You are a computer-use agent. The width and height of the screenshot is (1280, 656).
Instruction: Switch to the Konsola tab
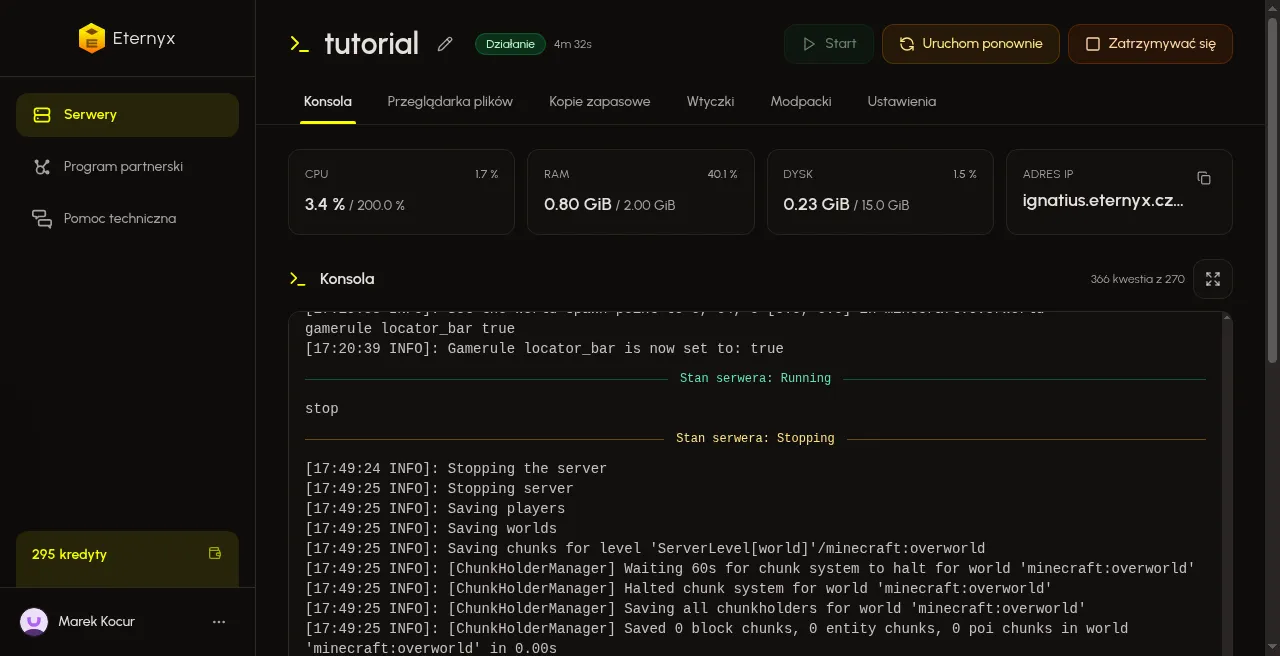(x=328, y=102)
